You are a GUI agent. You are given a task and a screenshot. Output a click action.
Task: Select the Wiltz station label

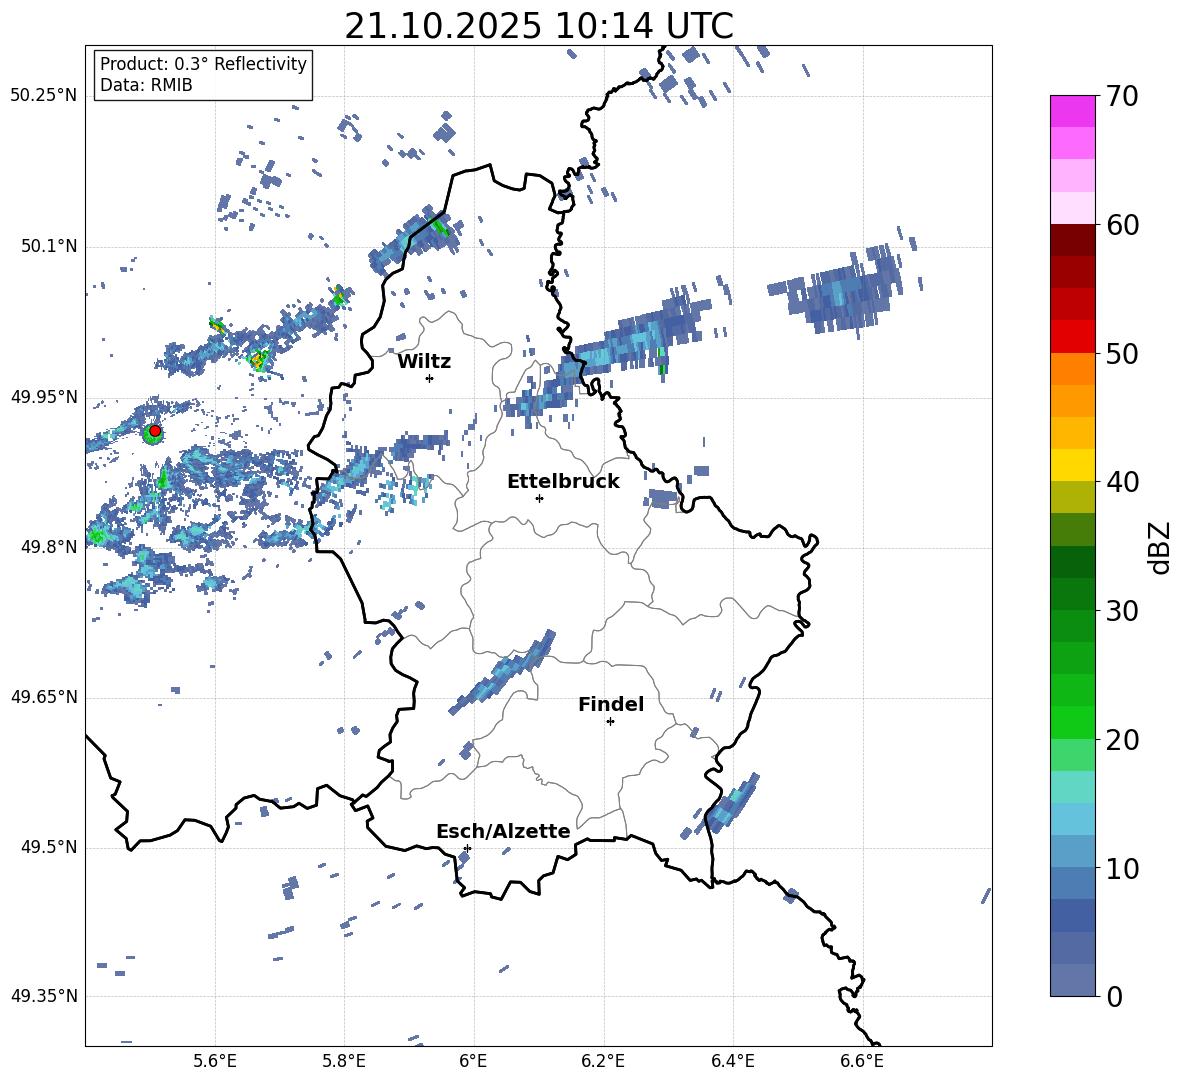(x=424, y=362)
